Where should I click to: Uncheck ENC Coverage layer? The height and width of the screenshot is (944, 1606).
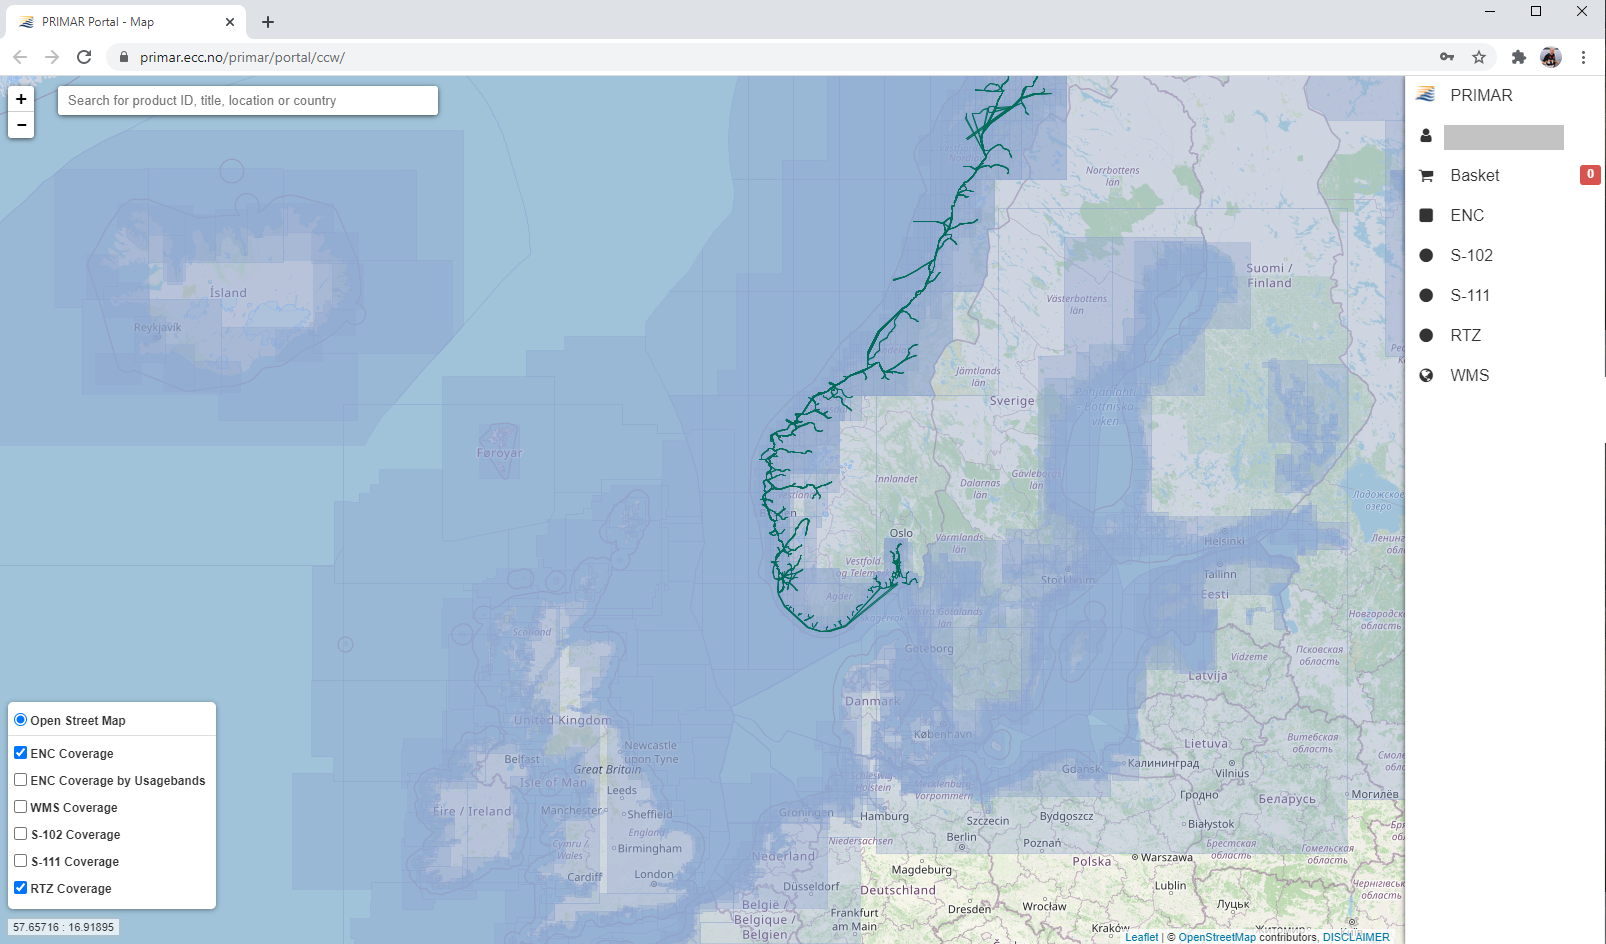(21, 753)
